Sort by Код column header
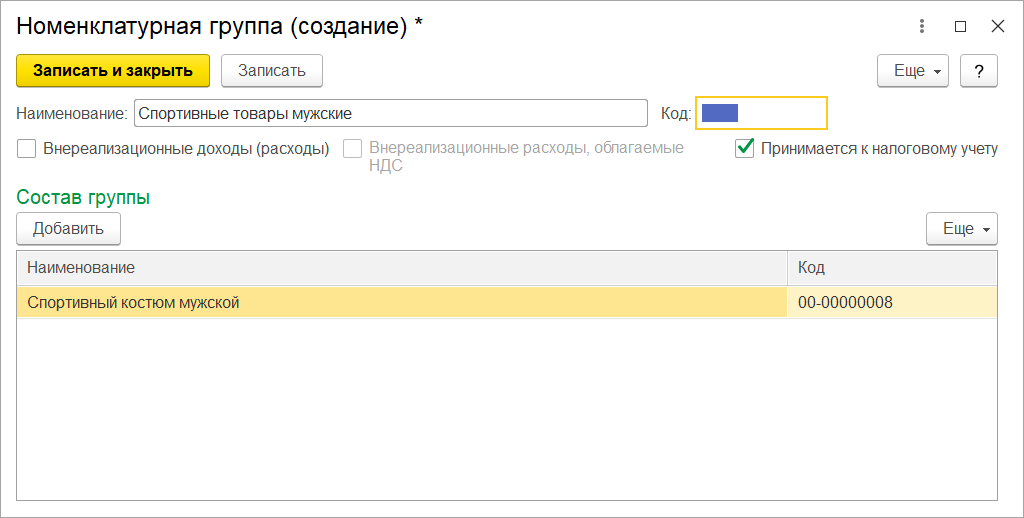The width and height of the screenshot is (1024, 518). [x=892, y=267]
